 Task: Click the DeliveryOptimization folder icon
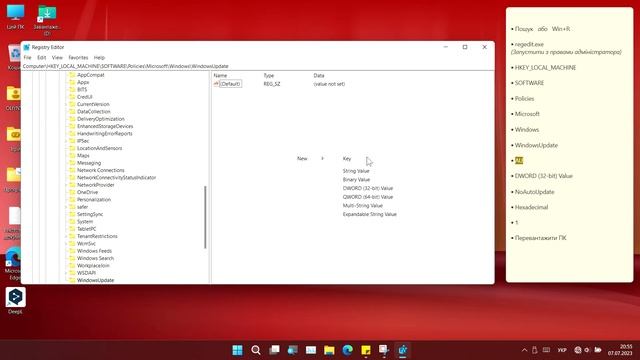(73, 119)
